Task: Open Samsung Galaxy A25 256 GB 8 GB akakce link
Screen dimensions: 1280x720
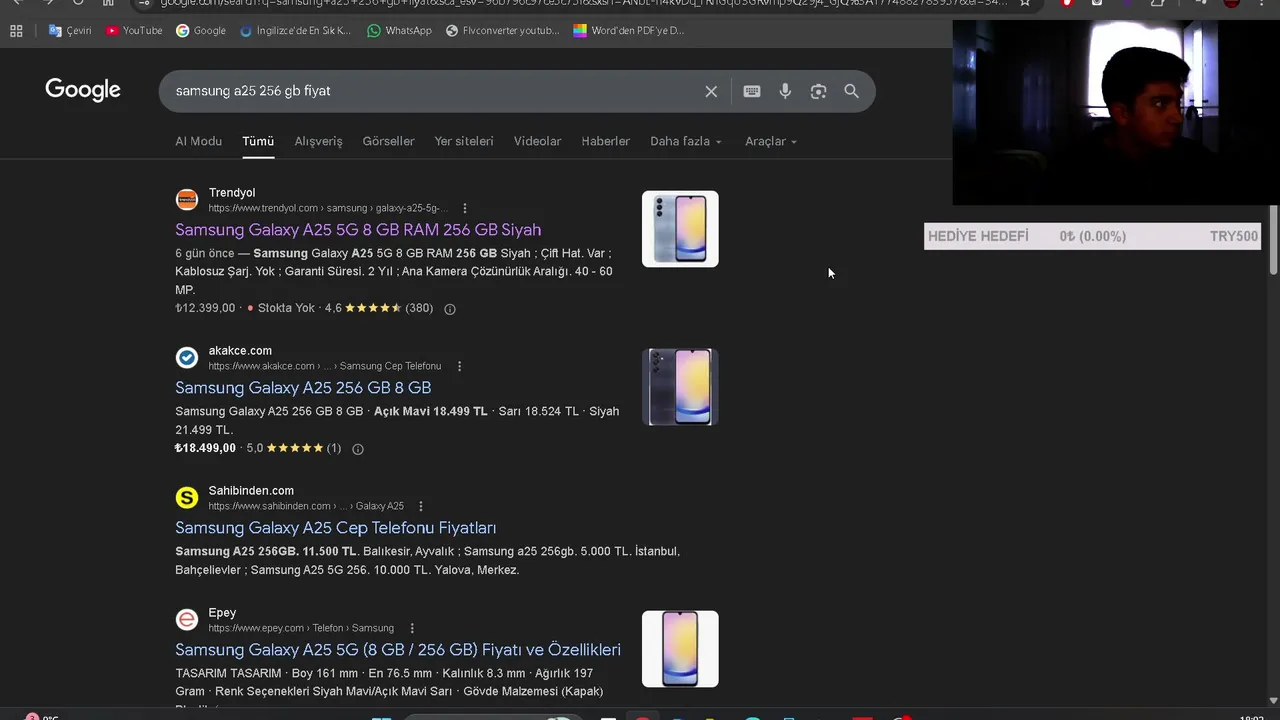Action: pos(303,388)
